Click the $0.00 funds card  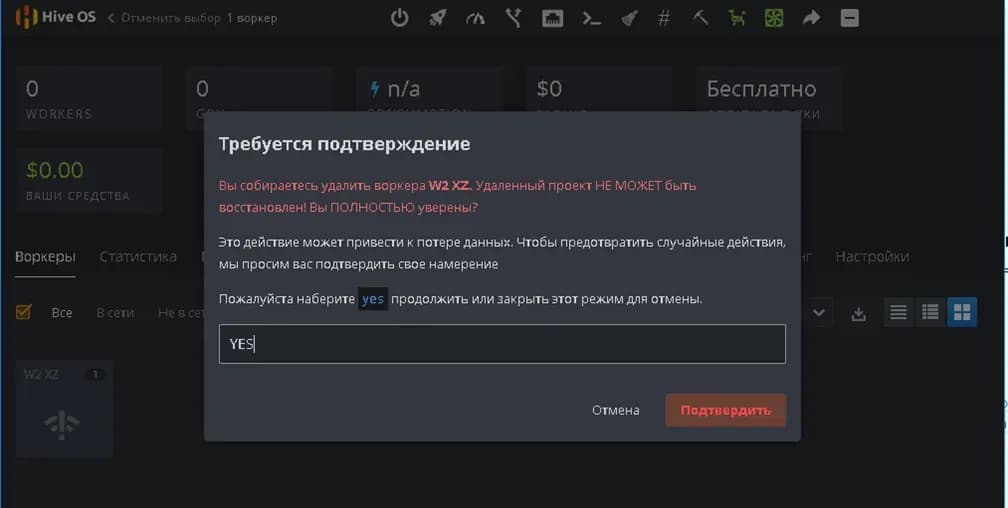tap(89, 180)
